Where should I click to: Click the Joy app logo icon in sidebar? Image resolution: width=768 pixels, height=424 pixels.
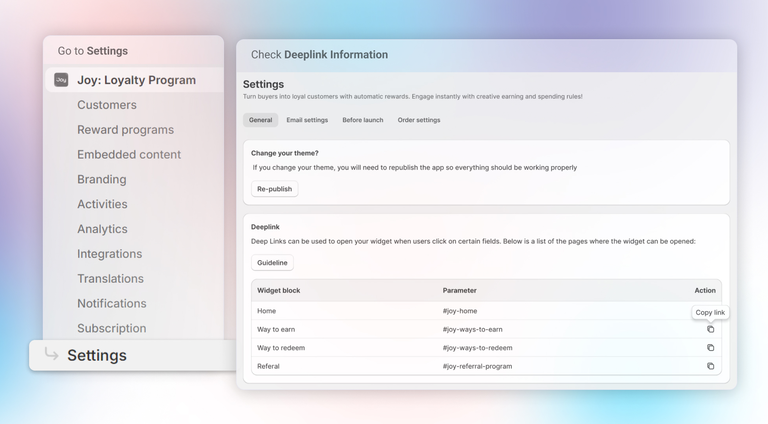(x=61, y=80)
